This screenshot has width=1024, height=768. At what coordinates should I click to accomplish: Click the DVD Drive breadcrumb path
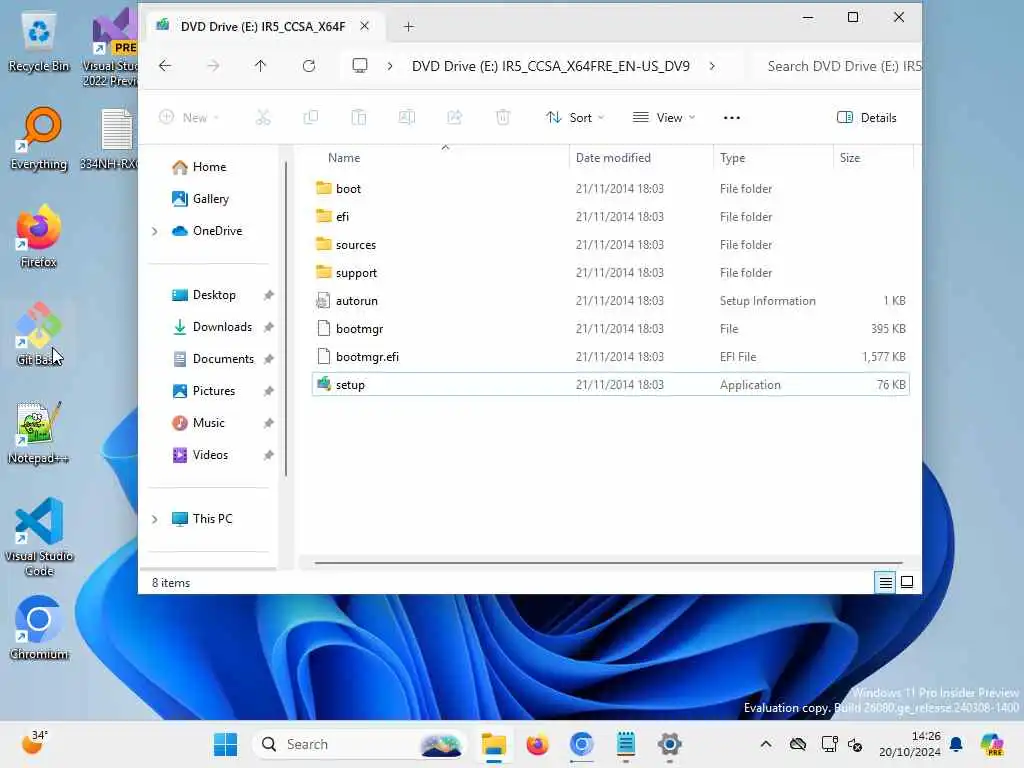point(551,66)
